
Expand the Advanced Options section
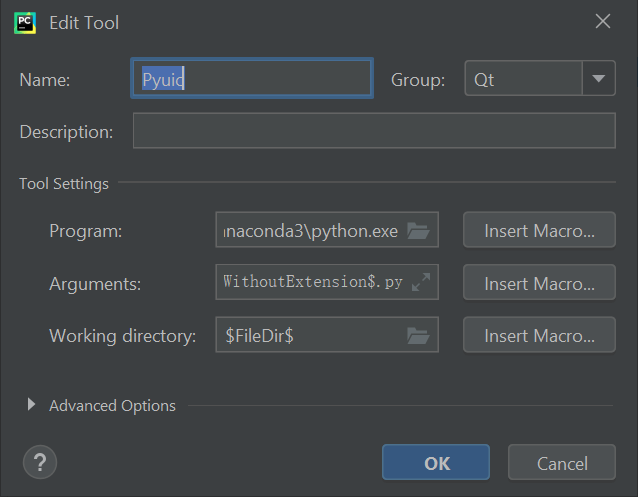[31, 405]
